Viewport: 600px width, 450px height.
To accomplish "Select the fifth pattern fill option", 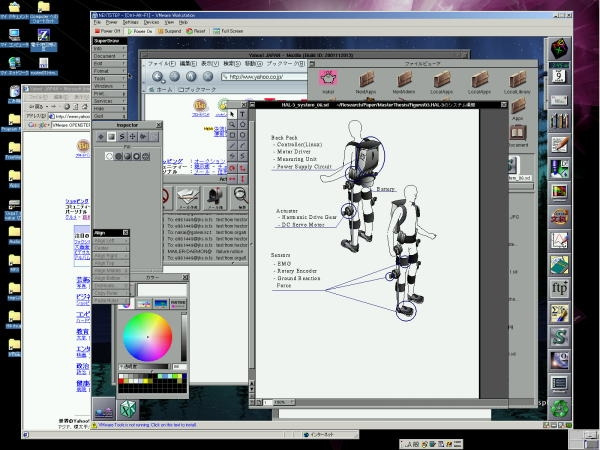I will tap(146, 156).
